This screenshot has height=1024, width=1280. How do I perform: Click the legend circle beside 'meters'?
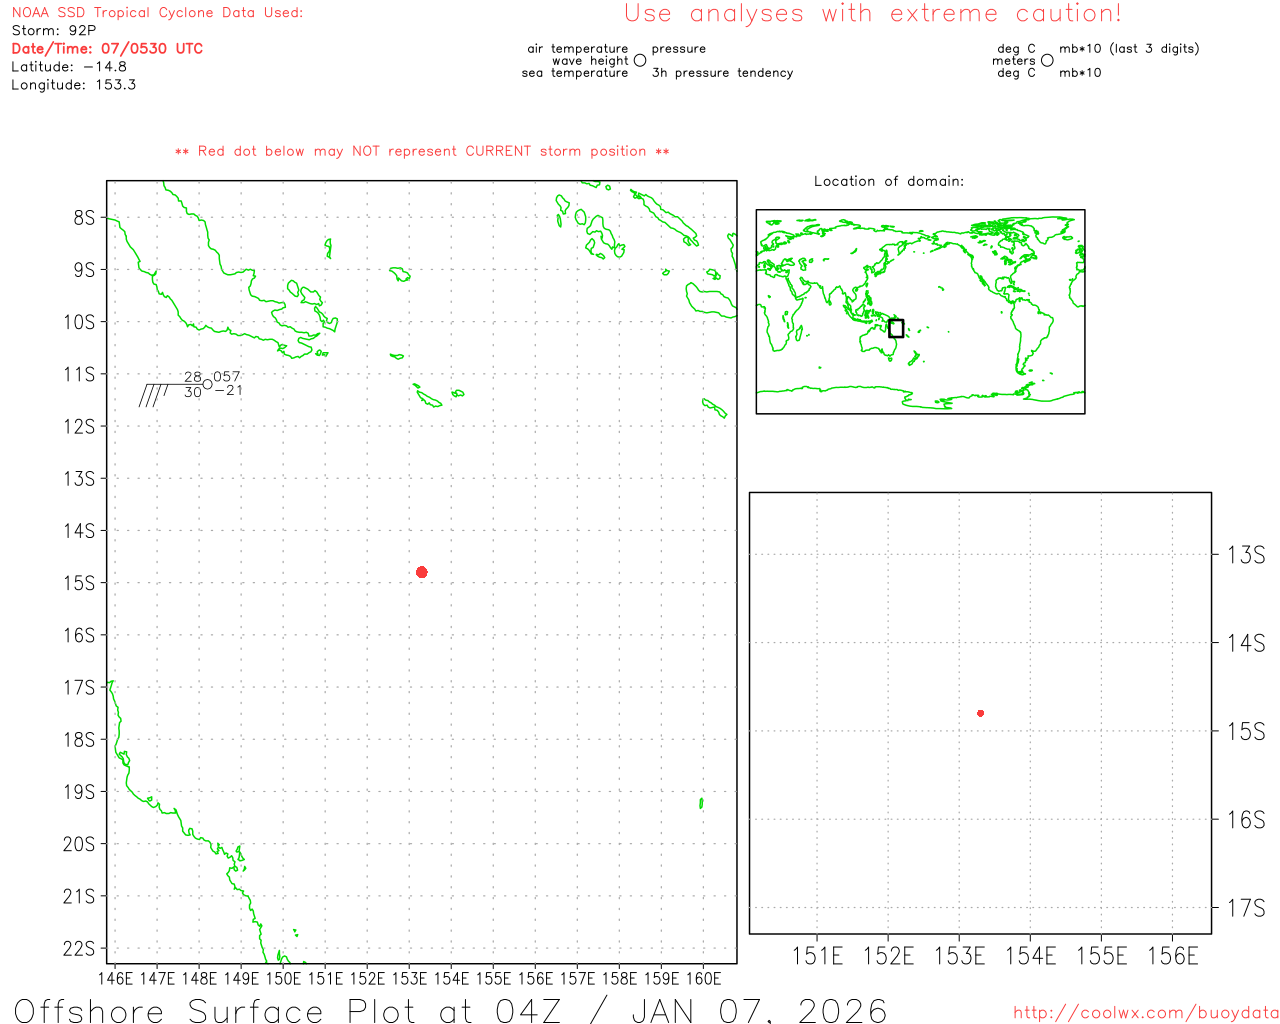[1047, 61]
